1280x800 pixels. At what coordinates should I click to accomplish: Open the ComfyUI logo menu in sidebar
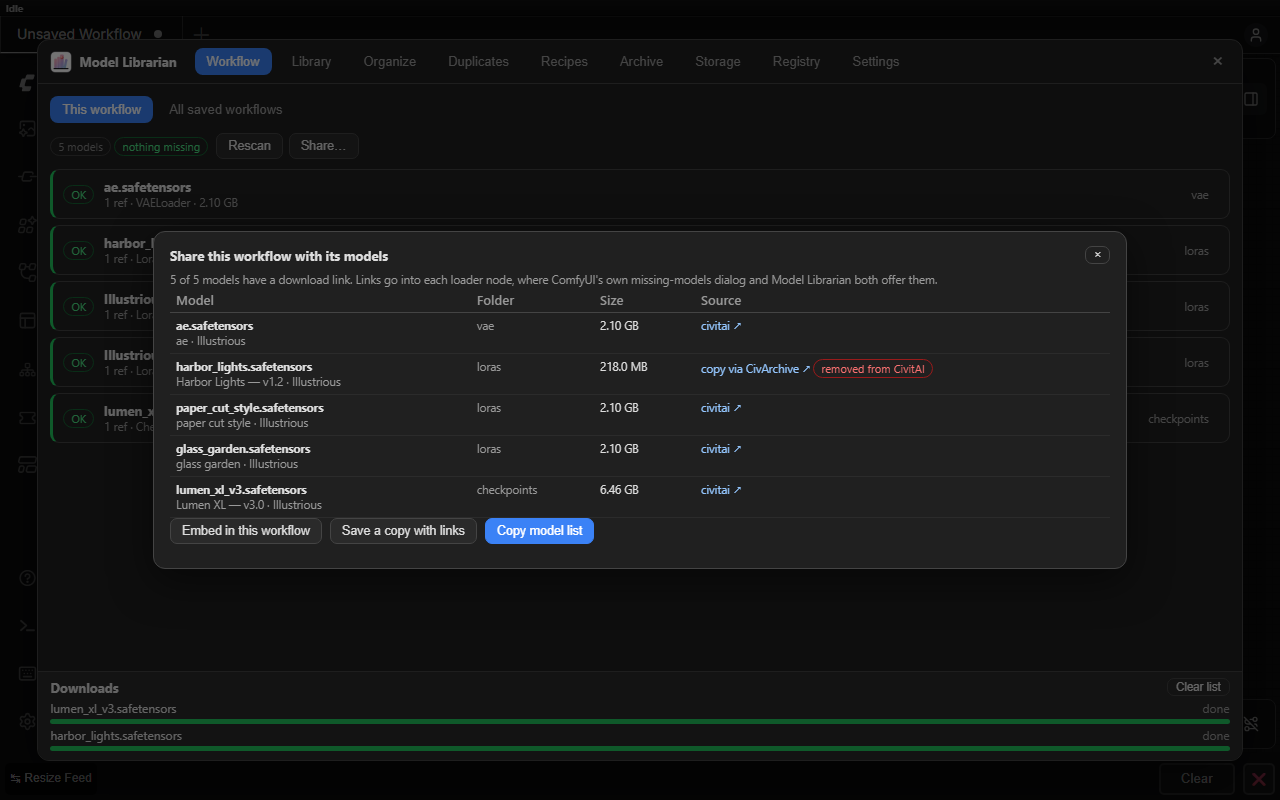[x=27, y=84]
